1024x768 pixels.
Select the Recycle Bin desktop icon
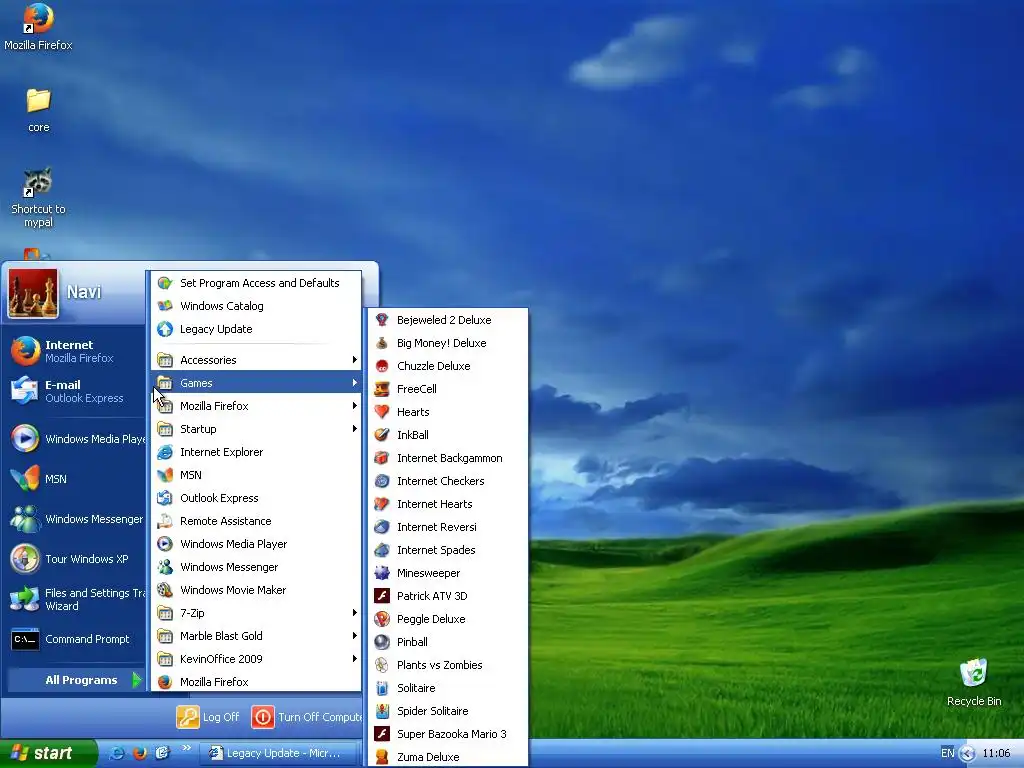[974, 682]
